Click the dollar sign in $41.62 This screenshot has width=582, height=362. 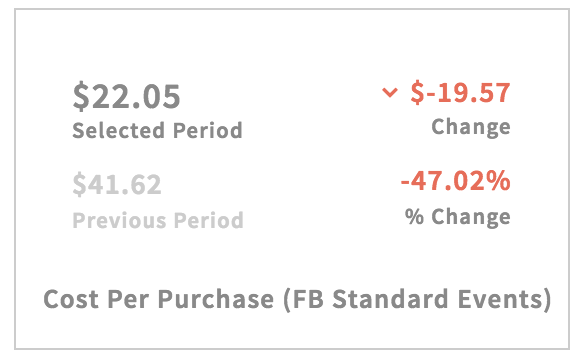click(x=79, y=185)
